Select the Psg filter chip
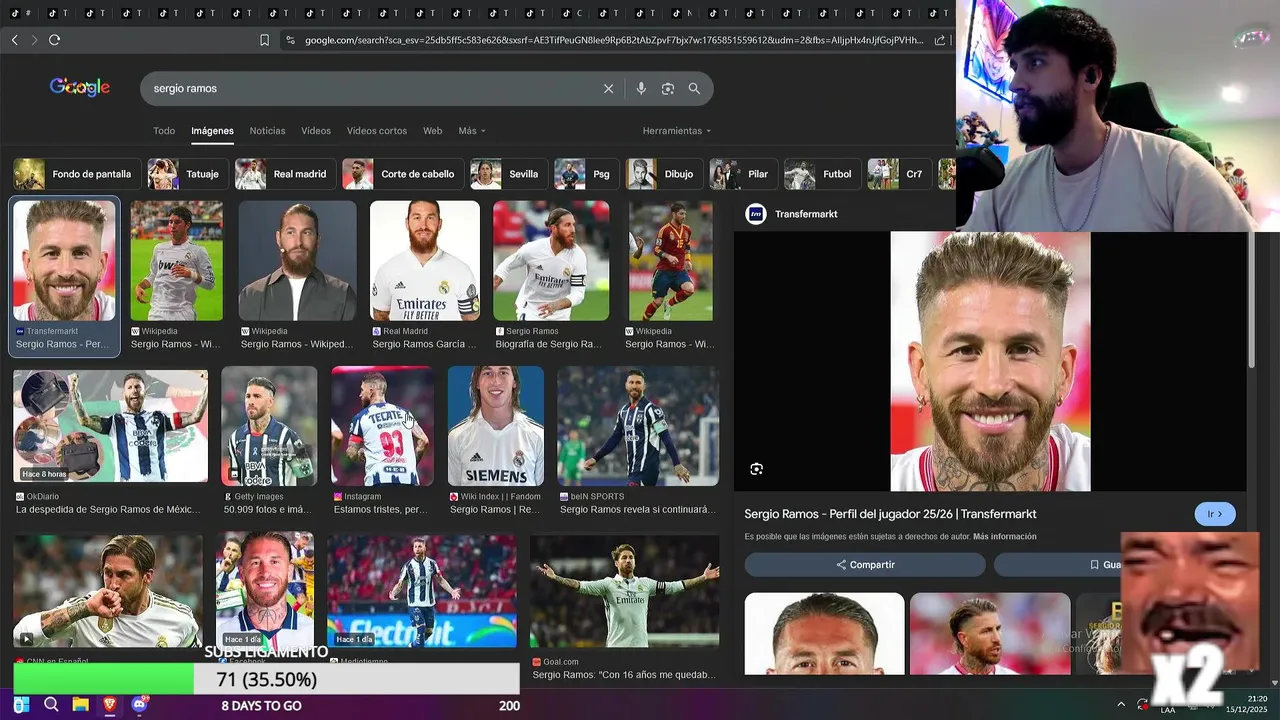The width and height of the screenshot is (1280, 720). tap(586, 174)
